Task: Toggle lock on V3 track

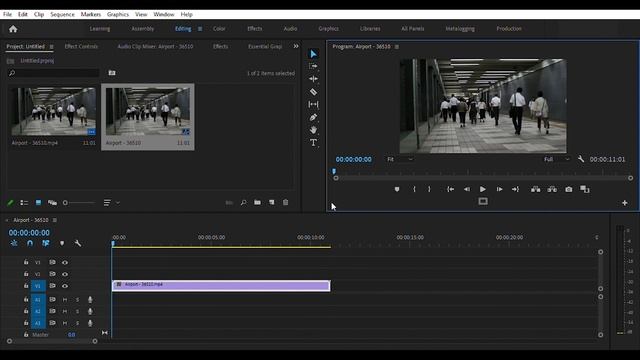Action: [26, 262]
